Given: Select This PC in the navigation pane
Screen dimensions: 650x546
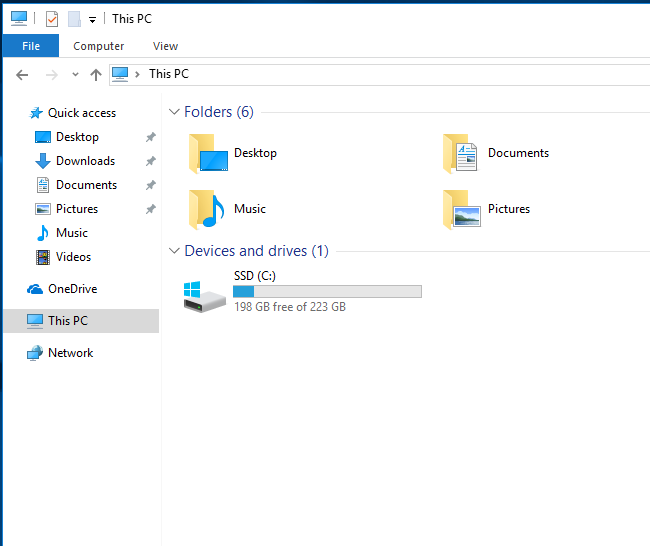Looking at the screenshot, I should (x=81, y=321).
